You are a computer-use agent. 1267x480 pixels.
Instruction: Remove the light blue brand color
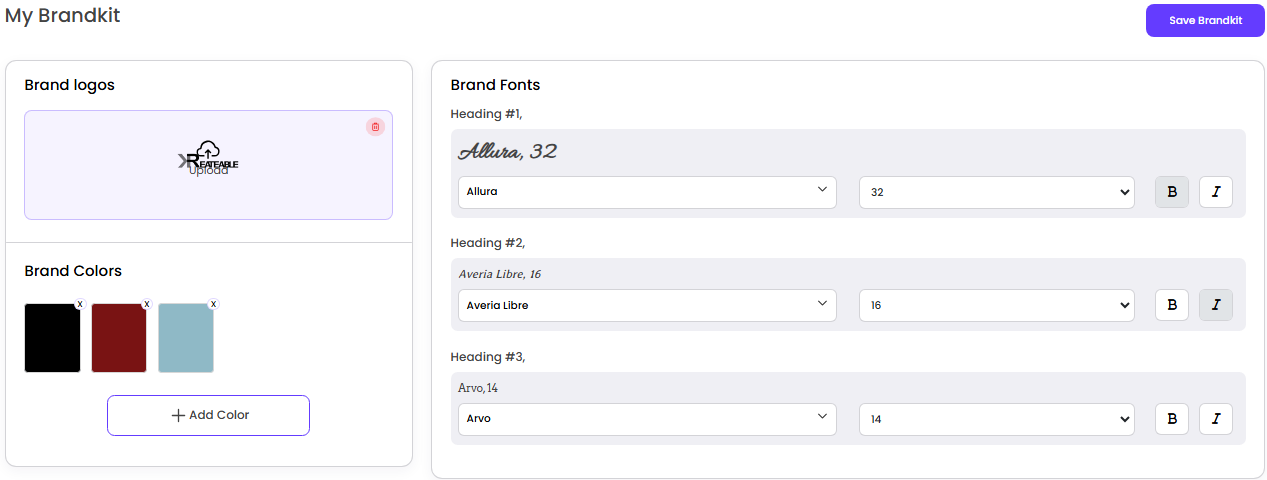213,304
